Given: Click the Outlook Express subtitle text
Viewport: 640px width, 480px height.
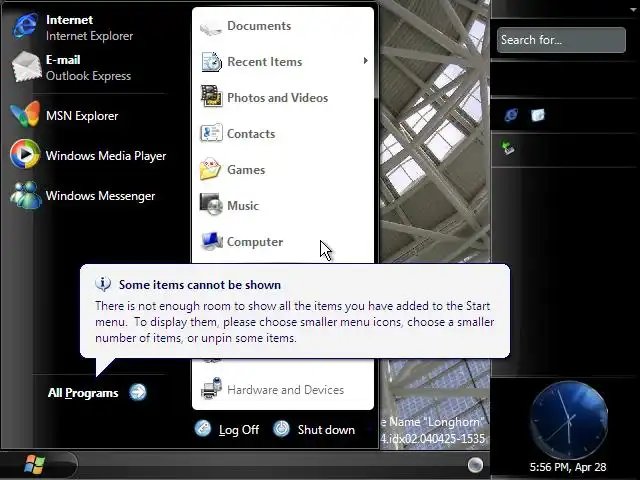Looking at the screenshot, I should coord(88,76).
